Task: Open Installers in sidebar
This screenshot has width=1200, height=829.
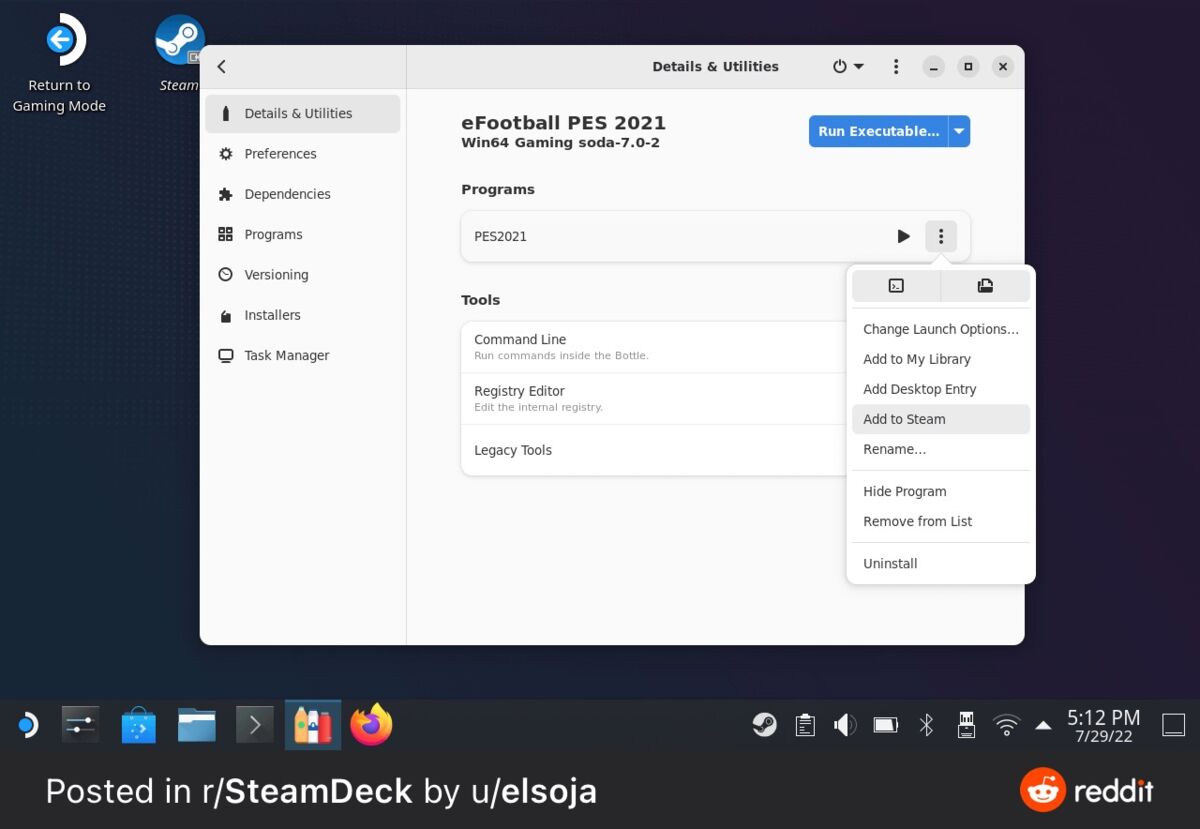Action: [303, 315]
